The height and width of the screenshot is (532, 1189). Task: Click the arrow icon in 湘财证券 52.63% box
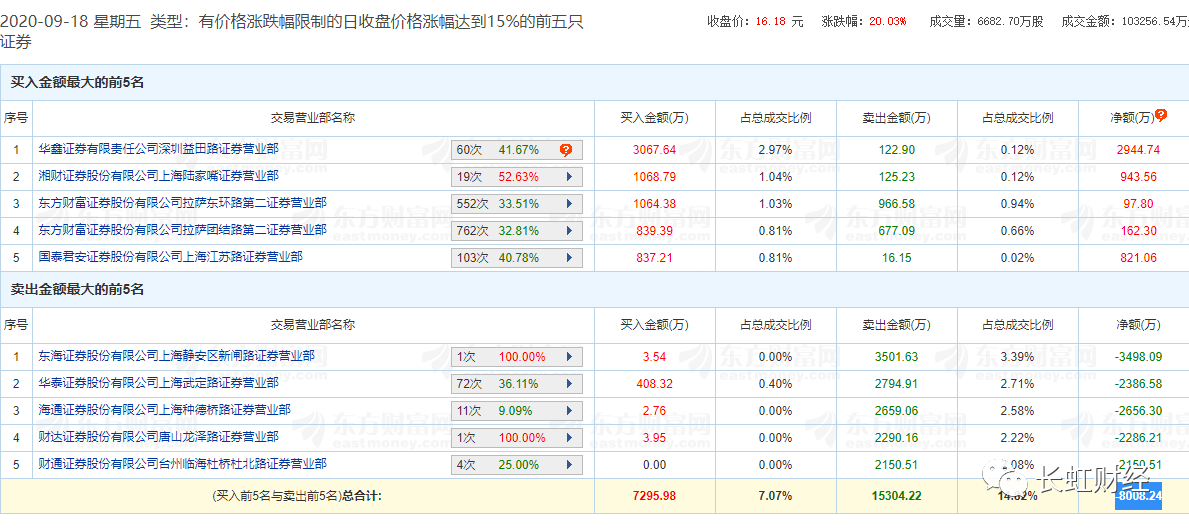pos(569,177)
